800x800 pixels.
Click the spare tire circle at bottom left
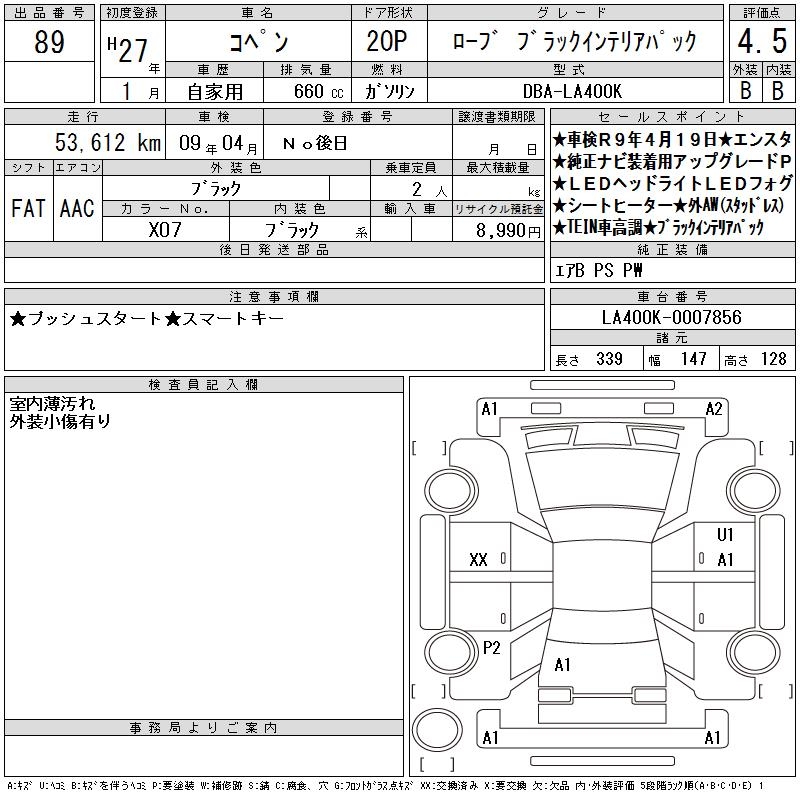[x=437, y=730]
